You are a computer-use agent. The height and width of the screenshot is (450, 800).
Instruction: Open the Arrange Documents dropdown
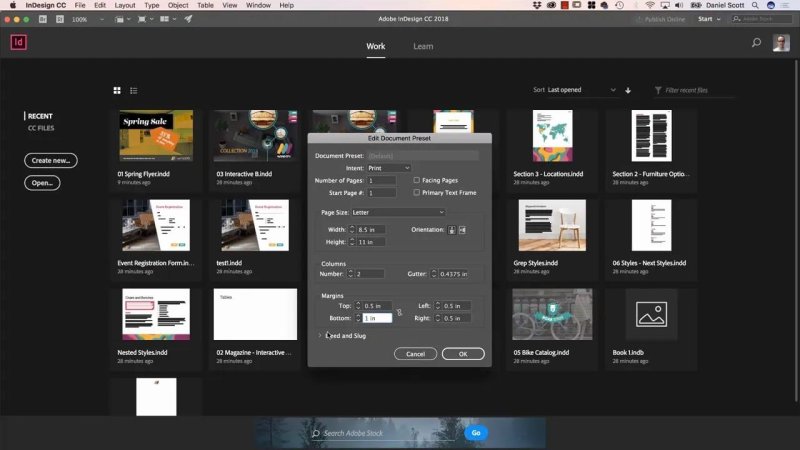click(x=168, y=19)
